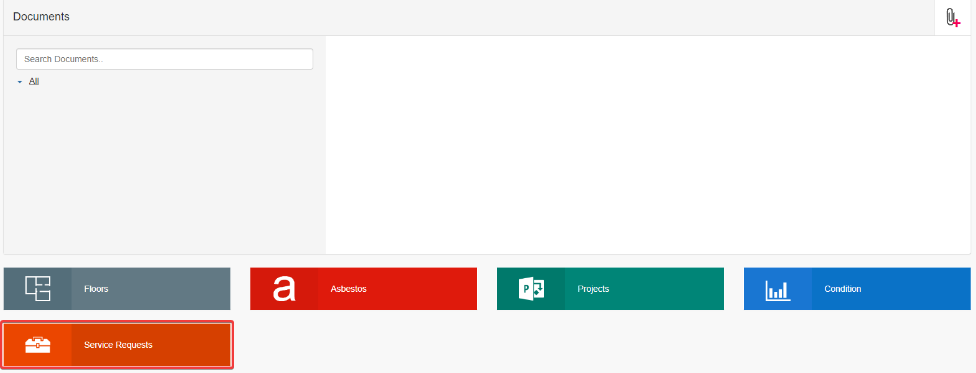This screenshot has height=373, width=976.
Task: Open the Projects tile label
Action: pyautogui.click(x=593, y=289)
